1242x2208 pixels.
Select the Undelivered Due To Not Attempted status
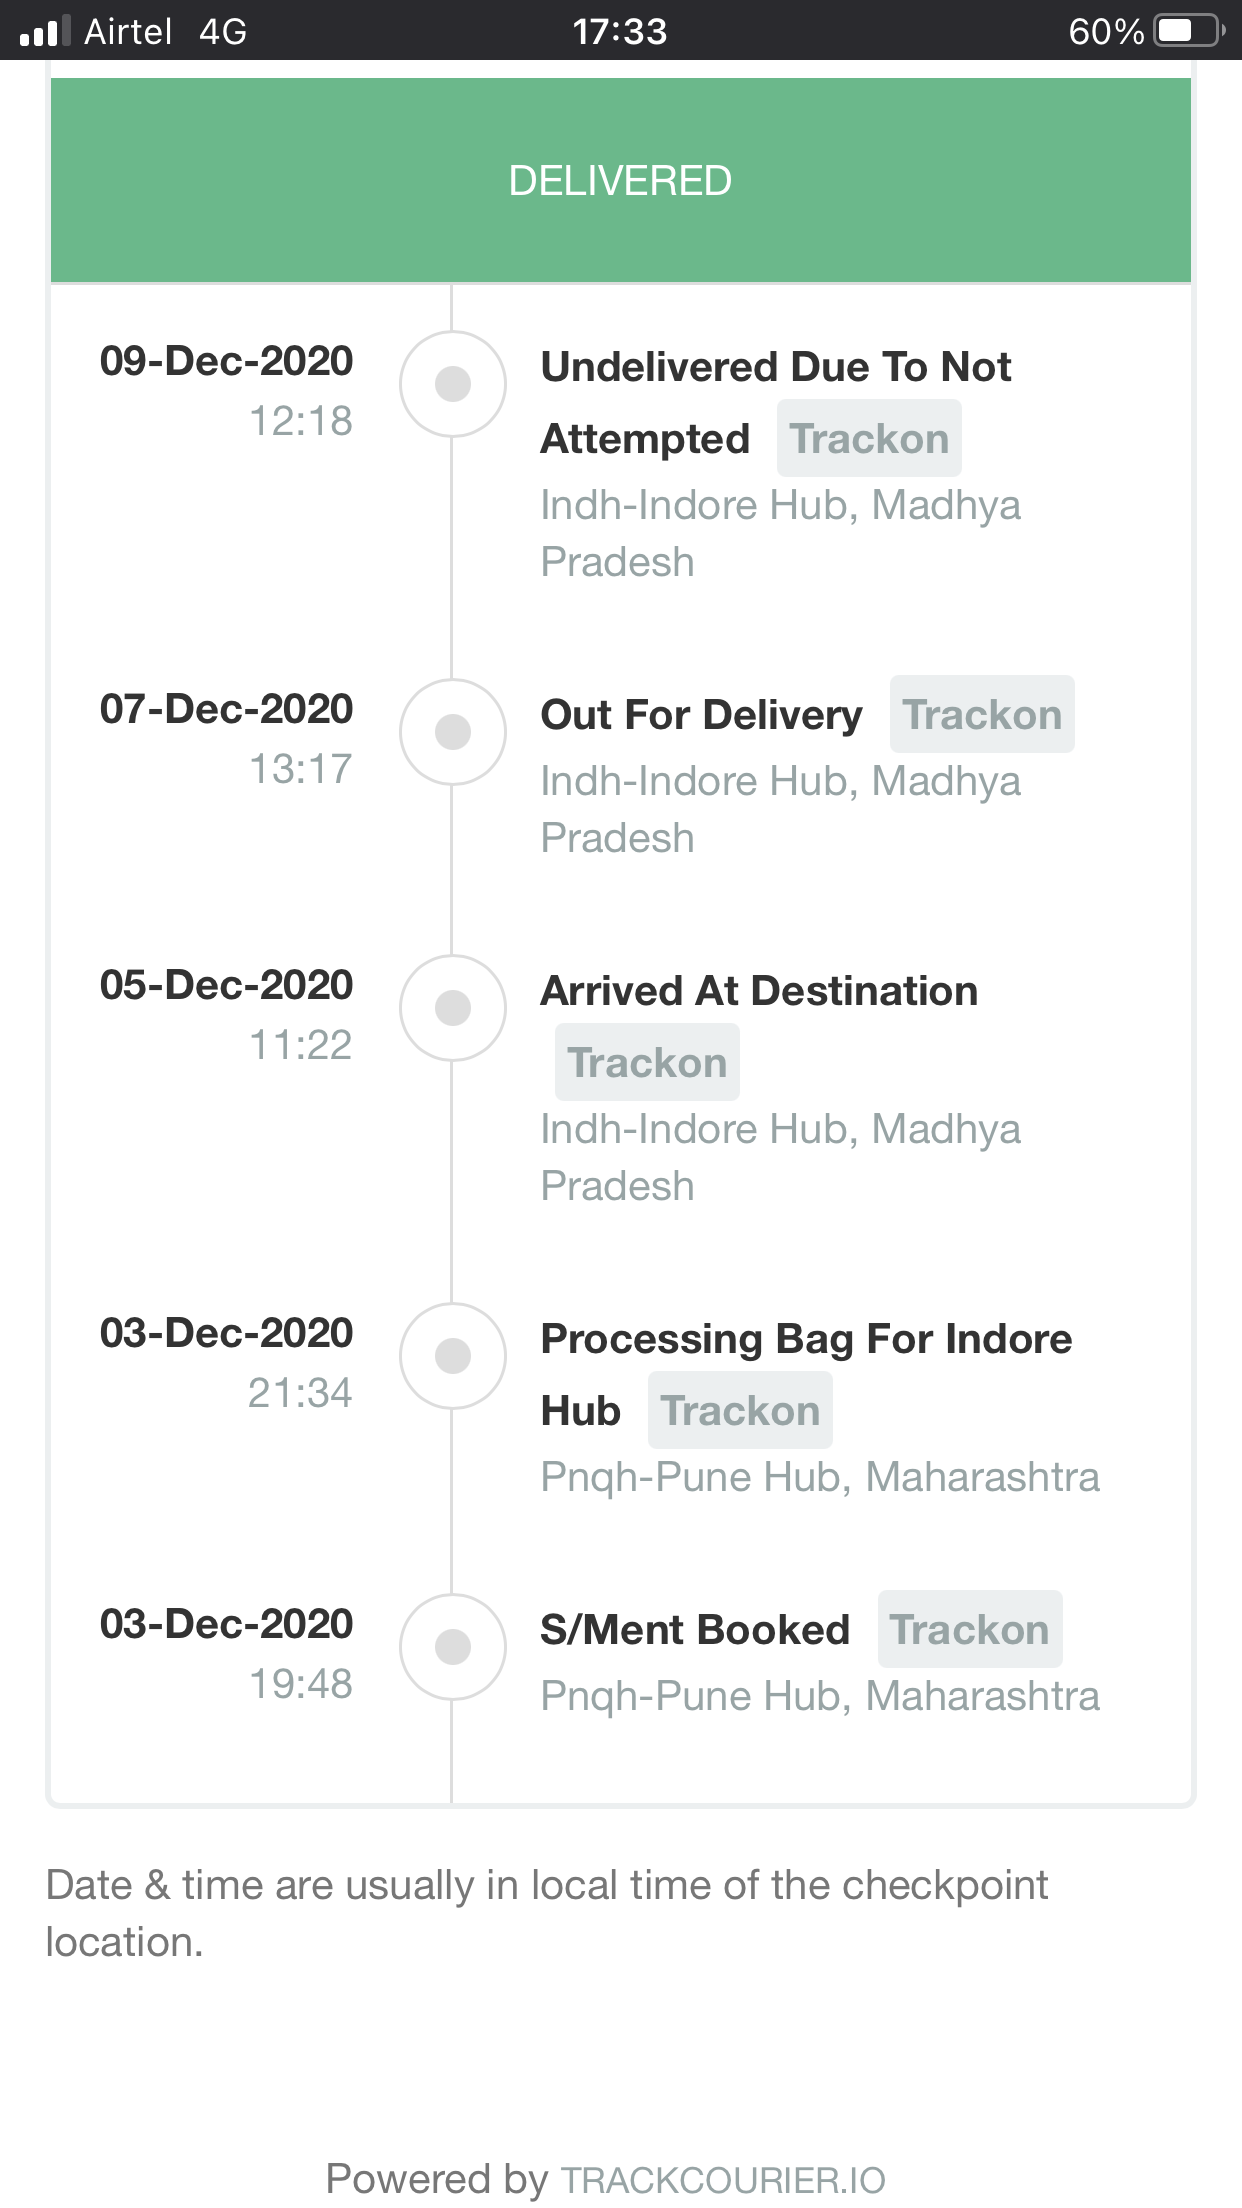[775, 368]
